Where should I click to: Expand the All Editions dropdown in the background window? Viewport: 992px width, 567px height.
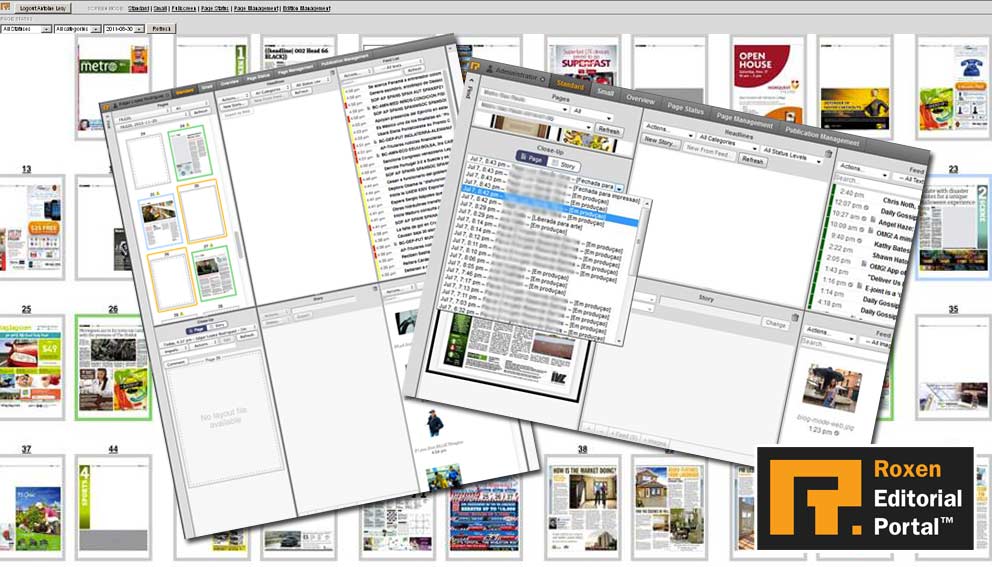(x=26, y=29)
